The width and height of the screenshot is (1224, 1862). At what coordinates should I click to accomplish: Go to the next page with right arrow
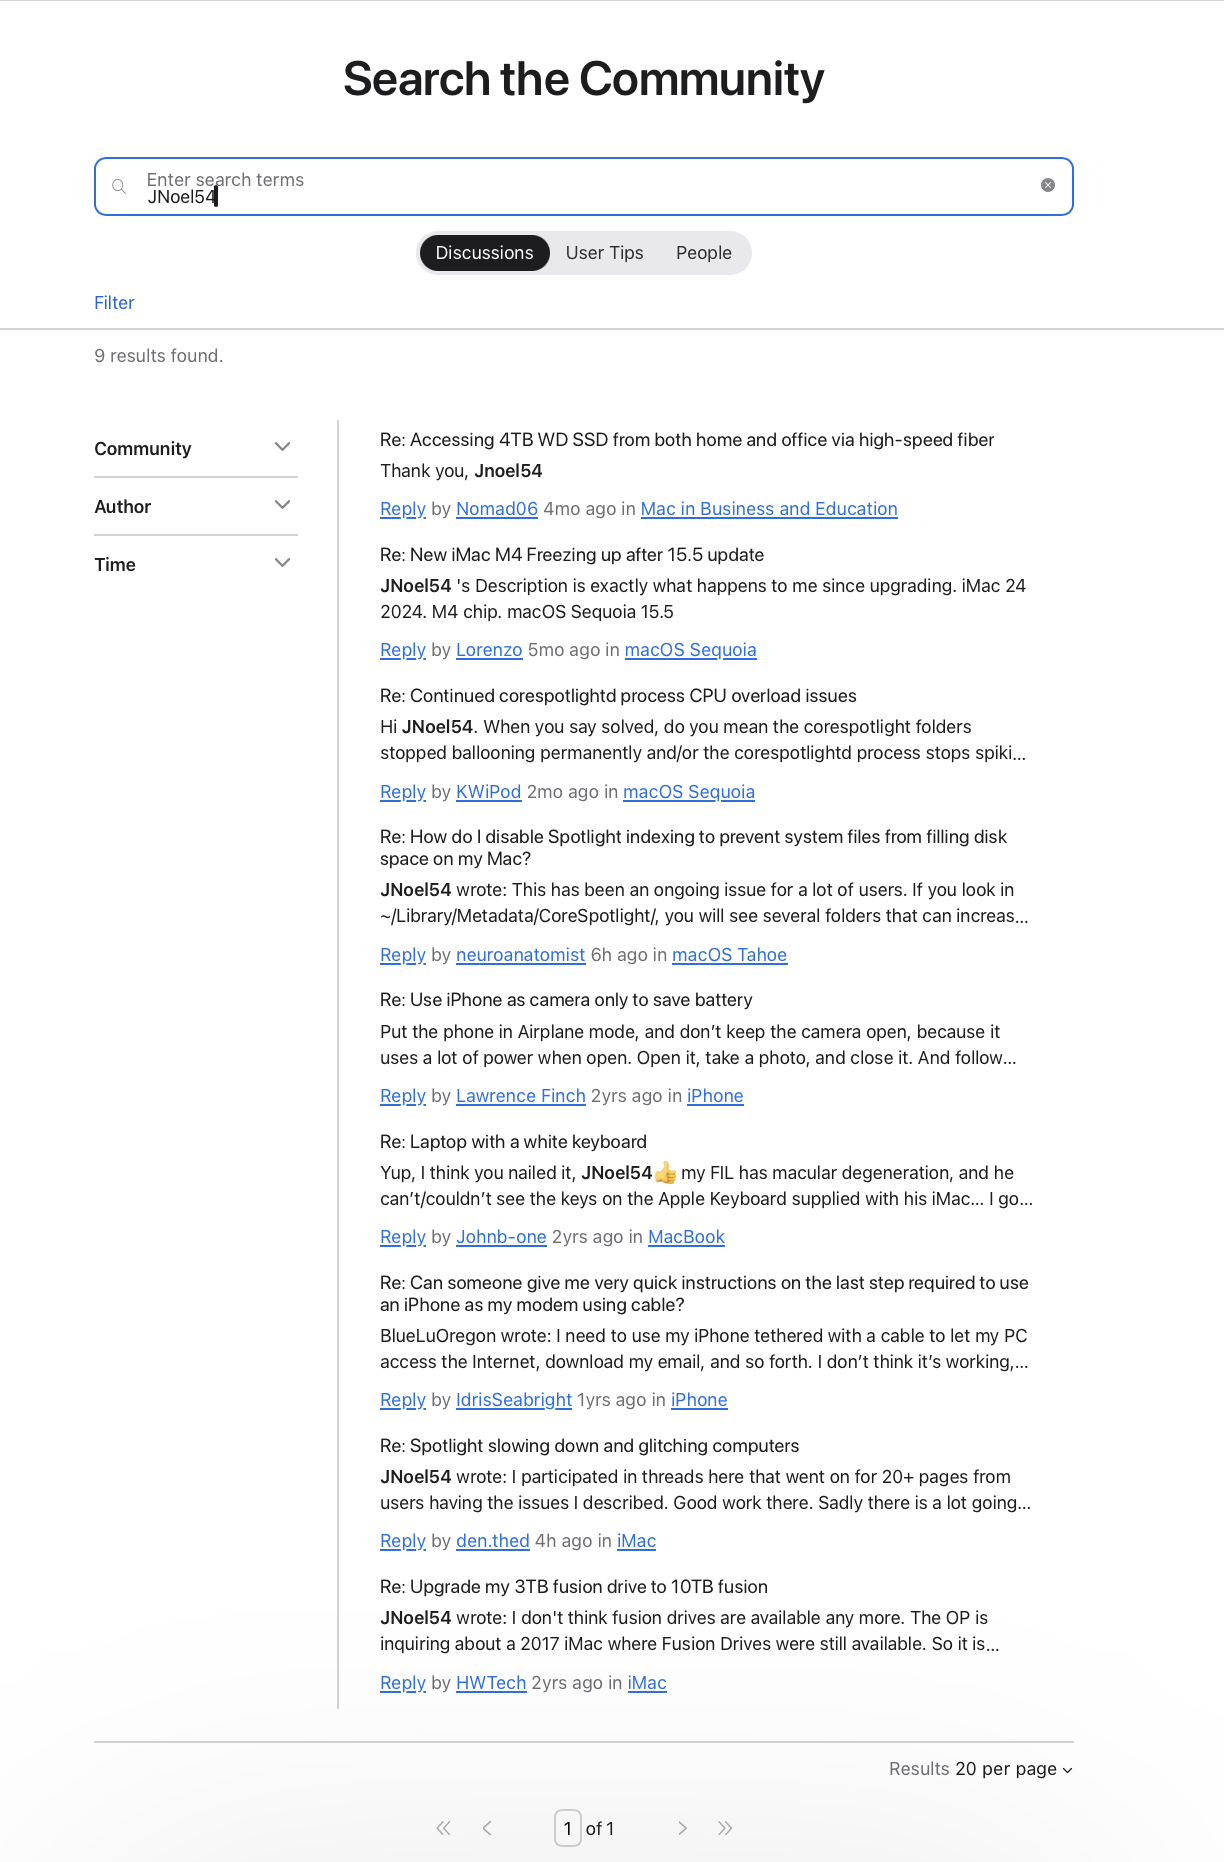682,1828
